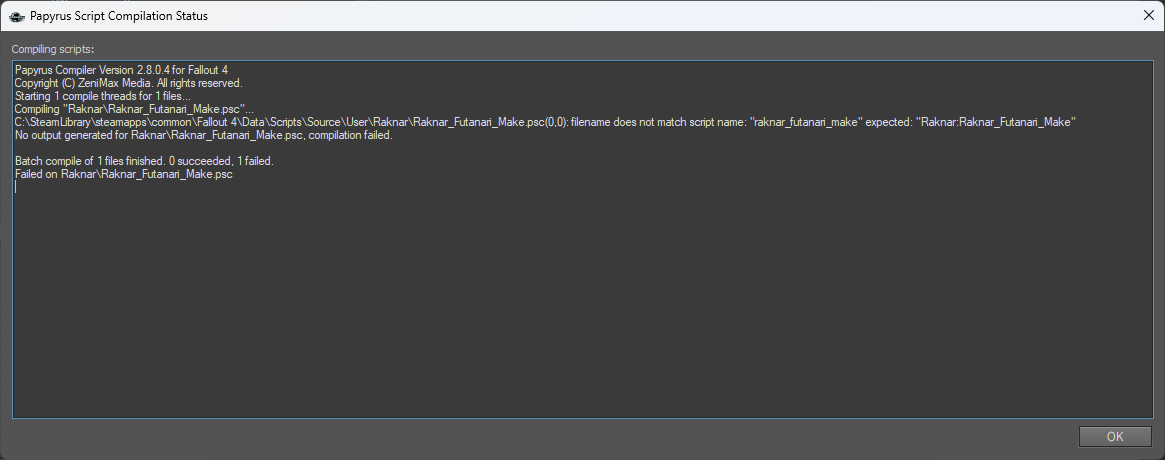Close the Papyrus Script Compilation Status dialog
The width and height of the screenshot is (1165, 460).
tap(1148, 16)
